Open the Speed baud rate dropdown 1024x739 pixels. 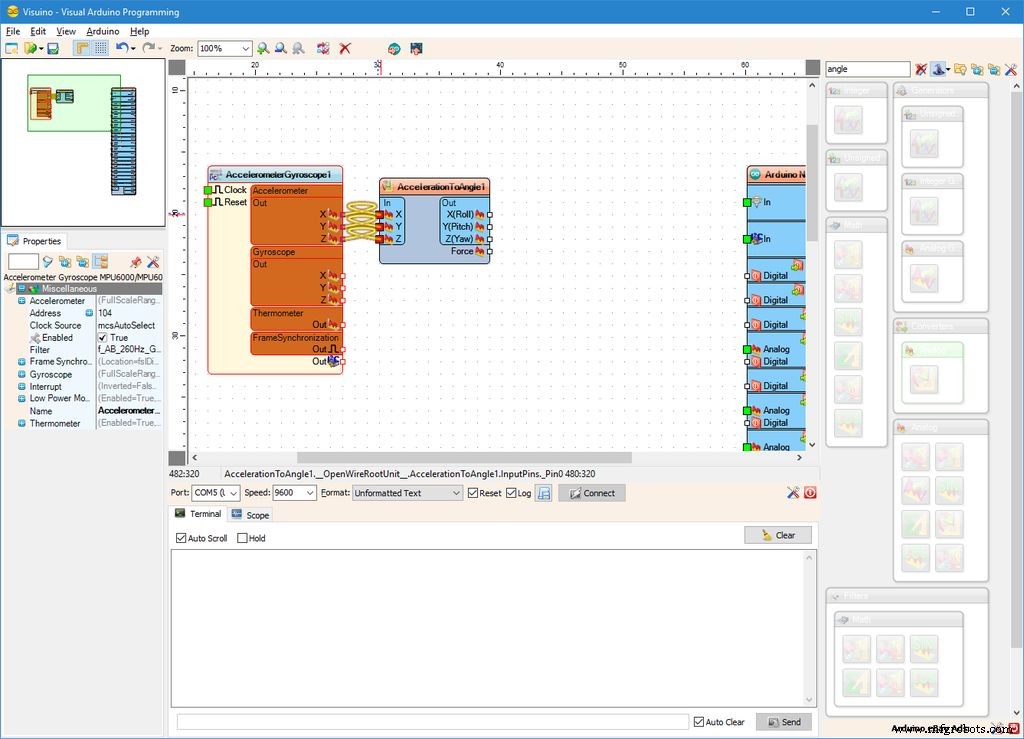tap(309, 493)
